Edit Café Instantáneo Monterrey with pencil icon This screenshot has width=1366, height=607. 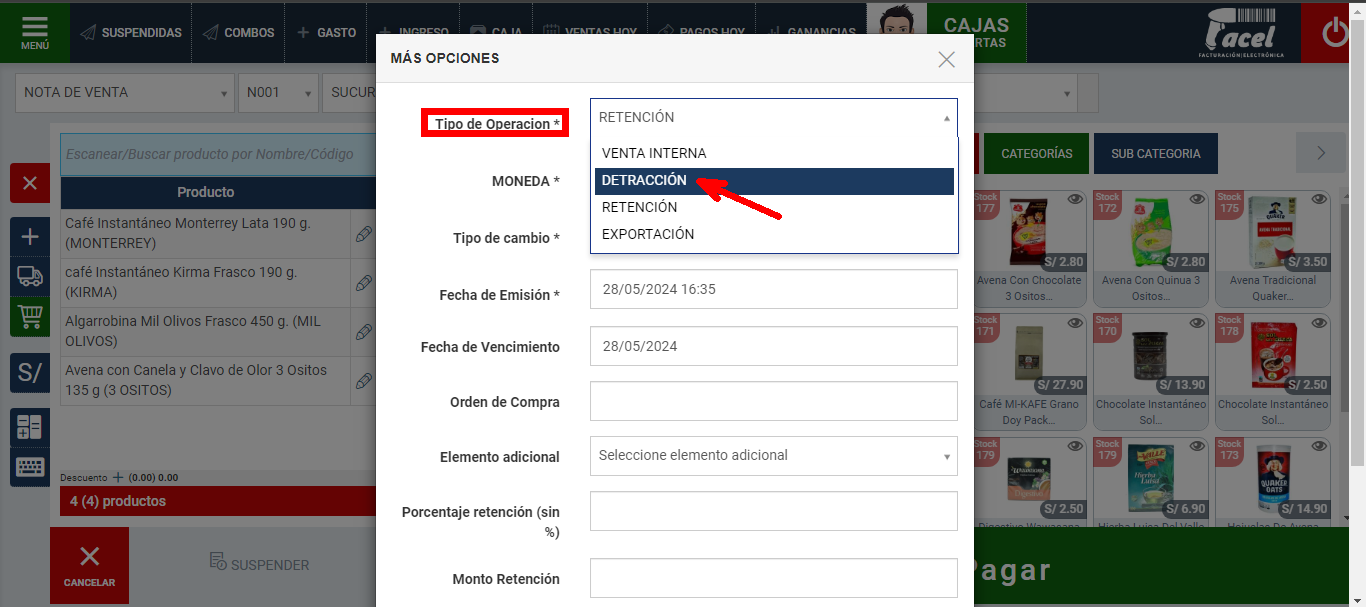point(364,233)
